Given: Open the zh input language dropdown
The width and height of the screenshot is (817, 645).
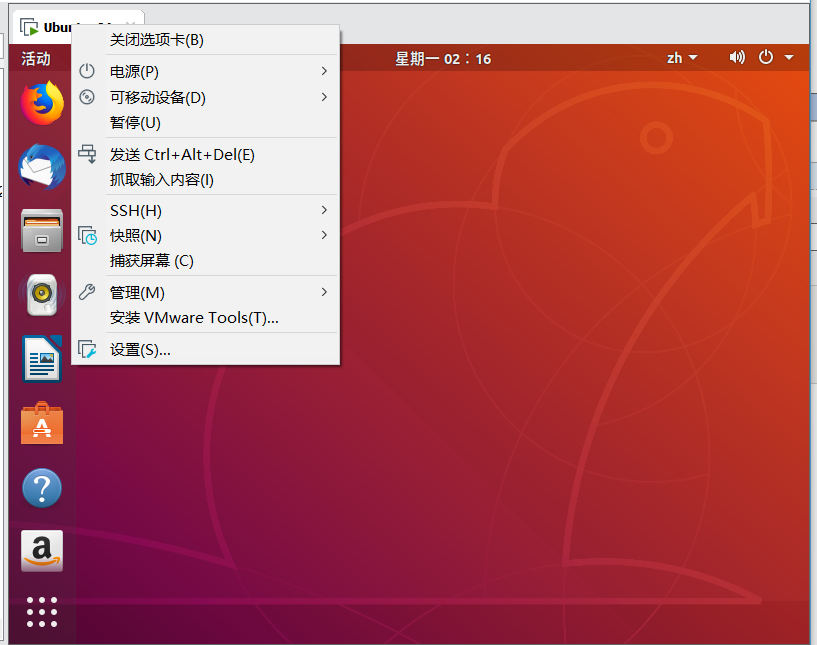Looking at the screenshot, I should 682,58.
